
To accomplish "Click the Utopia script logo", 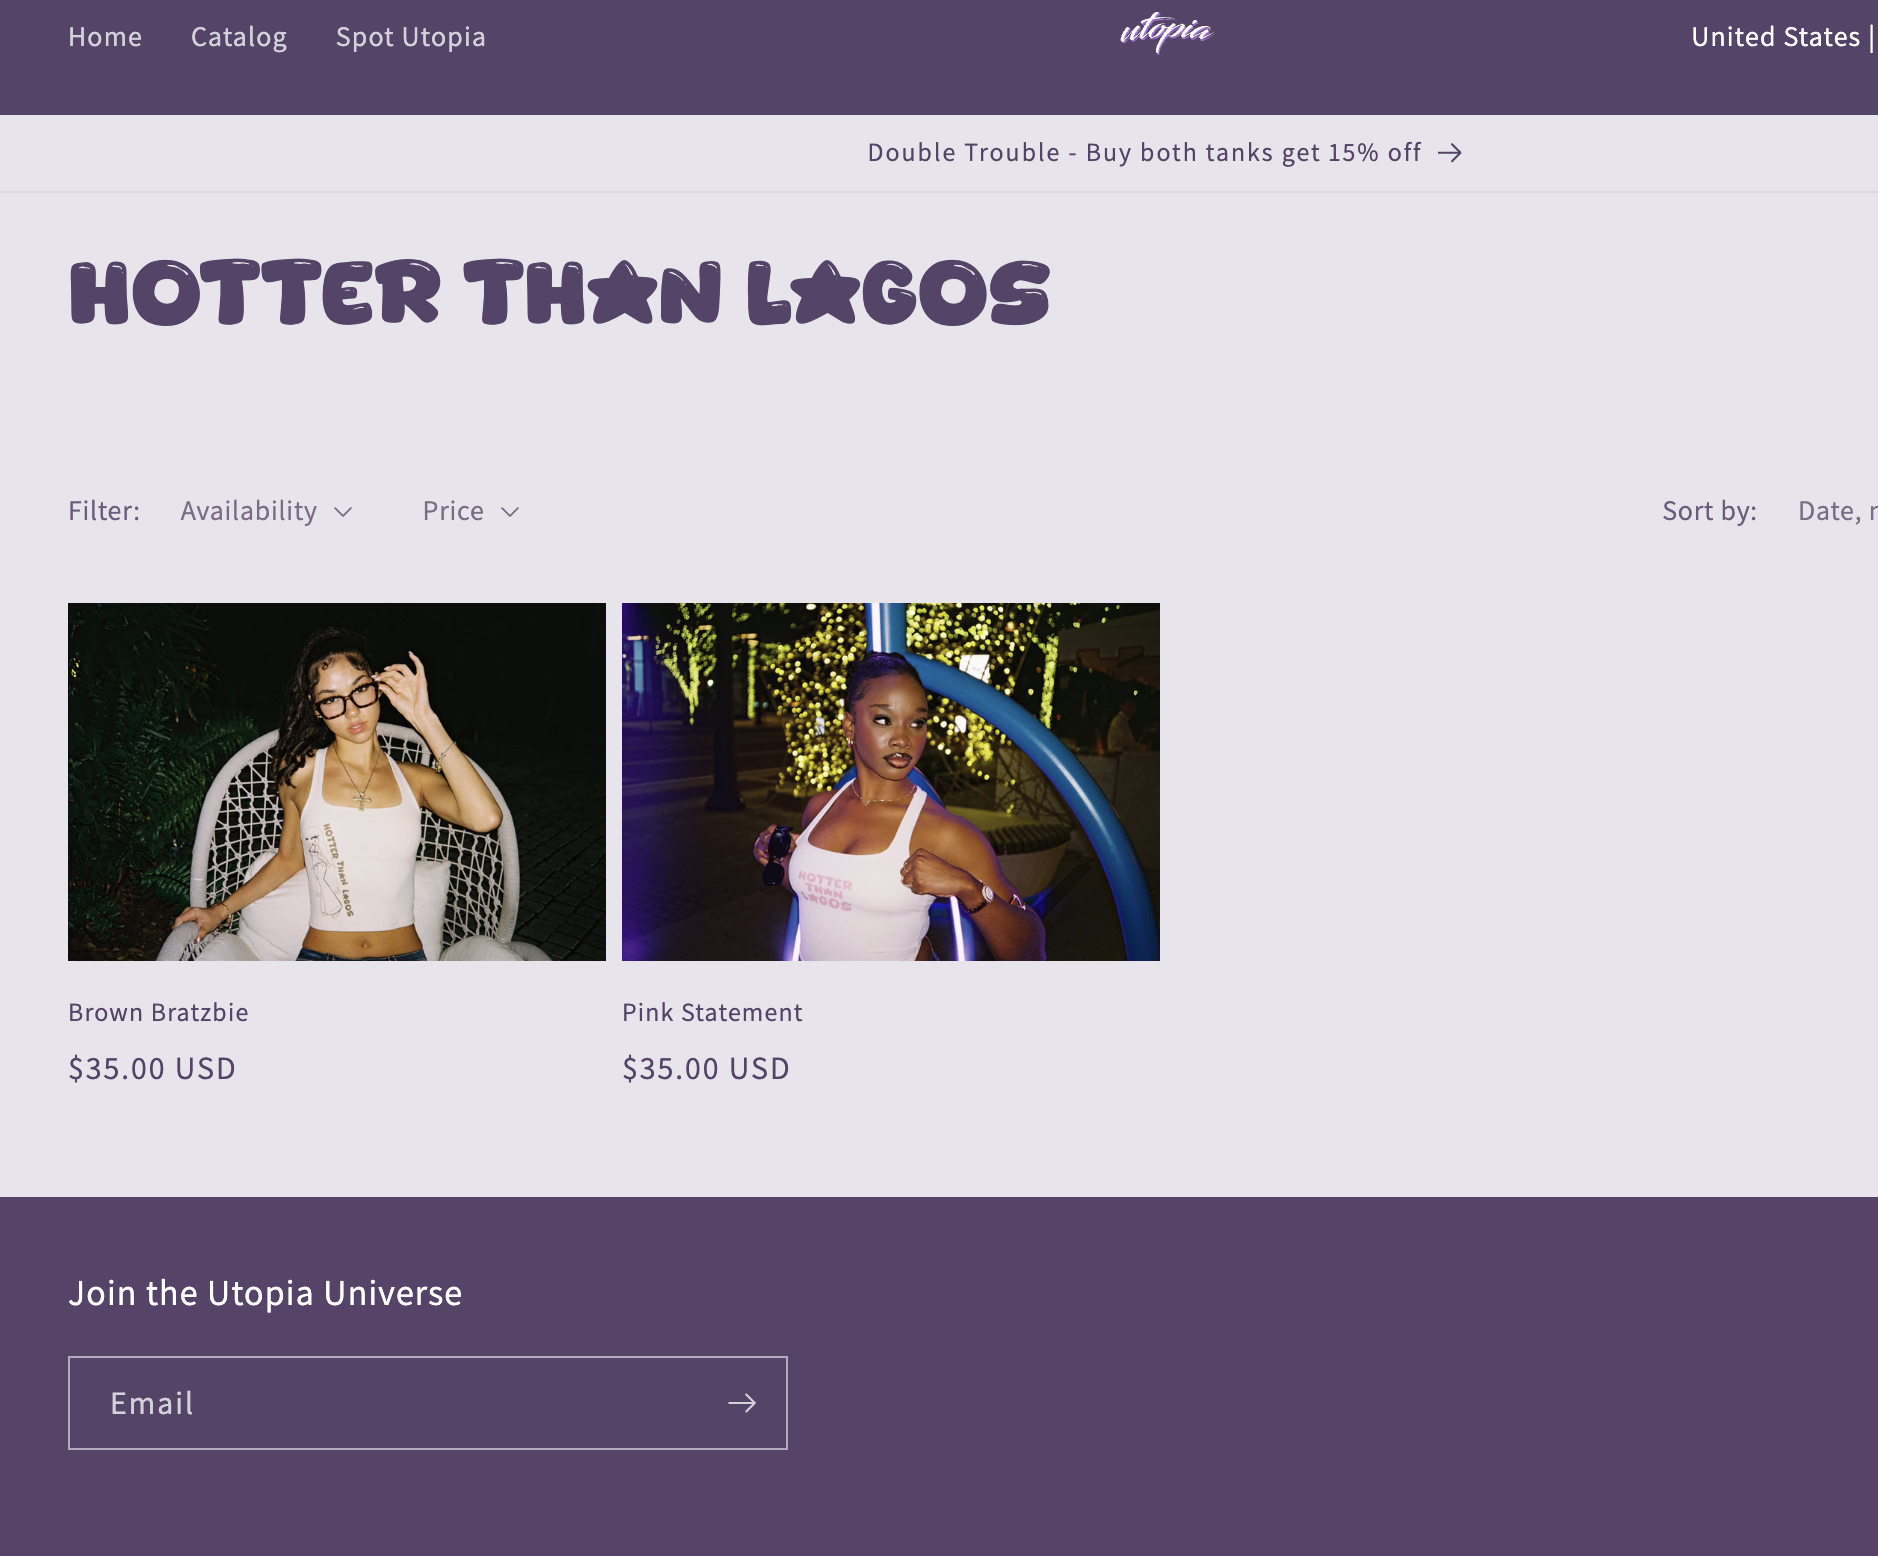I will click(x=1166, y=33).
